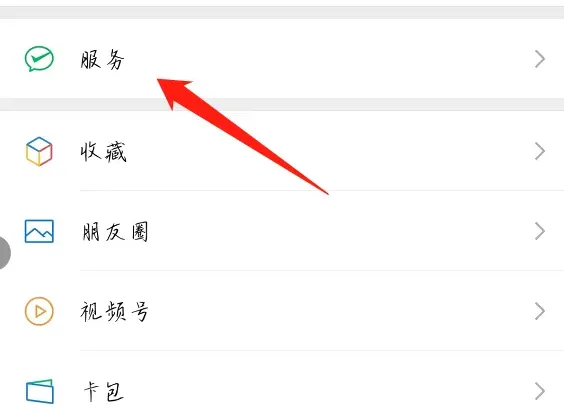Select the 卡包 text label

[x=104, y=392]
